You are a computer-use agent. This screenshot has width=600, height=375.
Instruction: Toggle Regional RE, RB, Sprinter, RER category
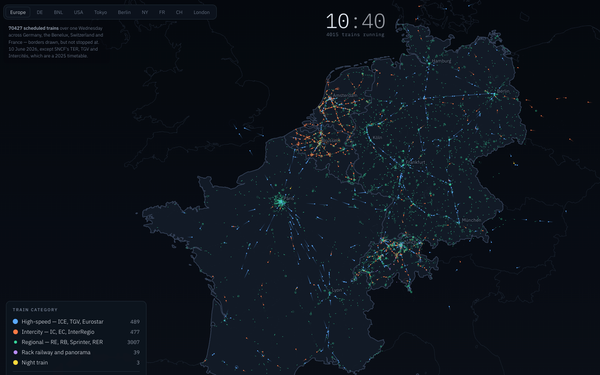pyautogui.click(x=76, y=342)
